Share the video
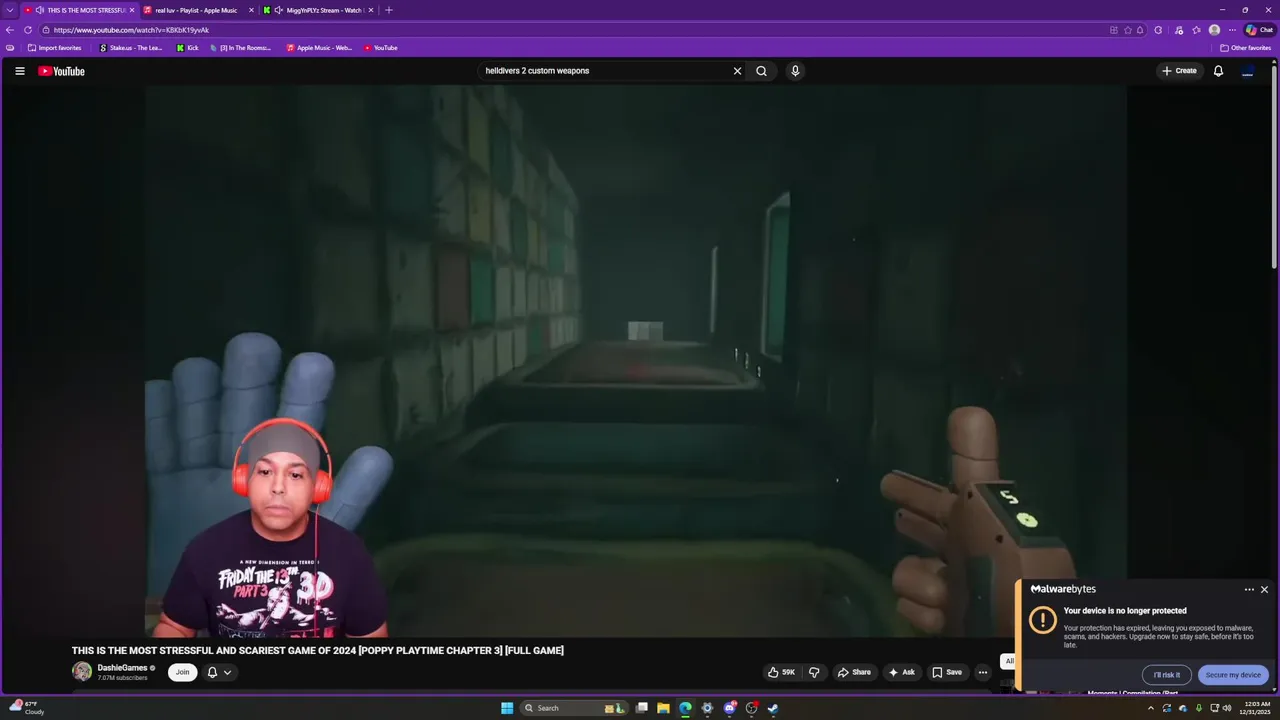This screenshot has width=1280, height=720. tap(854, 672)
